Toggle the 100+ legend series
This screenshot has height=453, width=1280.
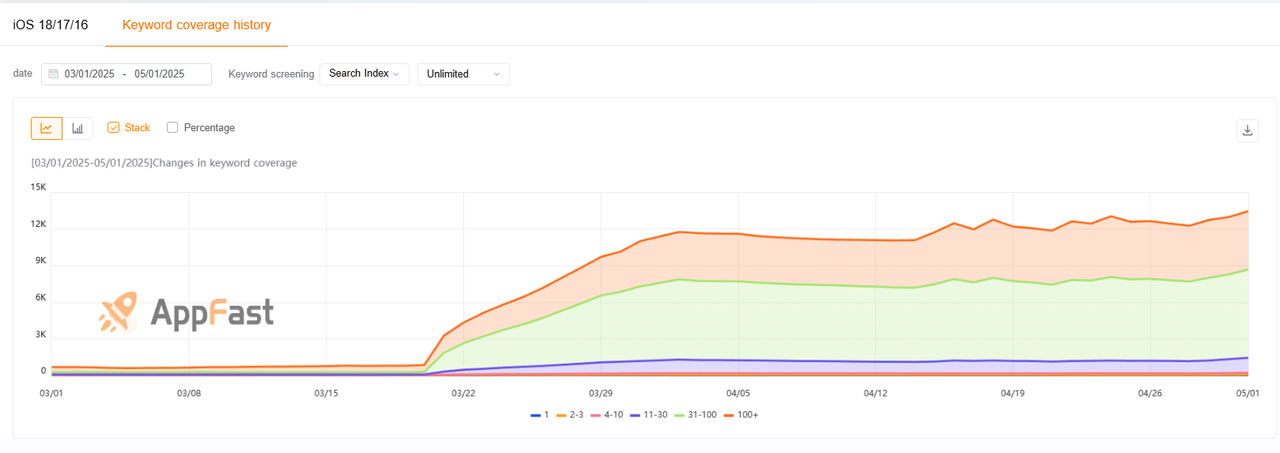pos(740,414)
